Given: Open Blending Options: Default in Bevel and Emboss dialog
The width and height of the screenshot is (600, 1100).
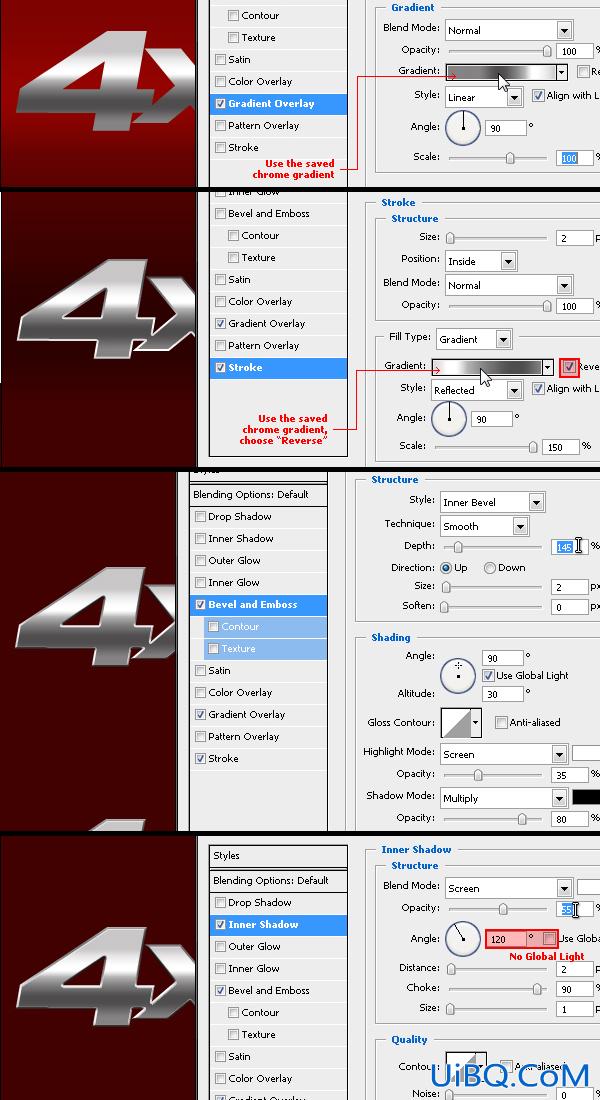Looking at the screenshot, I should (258, 495).
